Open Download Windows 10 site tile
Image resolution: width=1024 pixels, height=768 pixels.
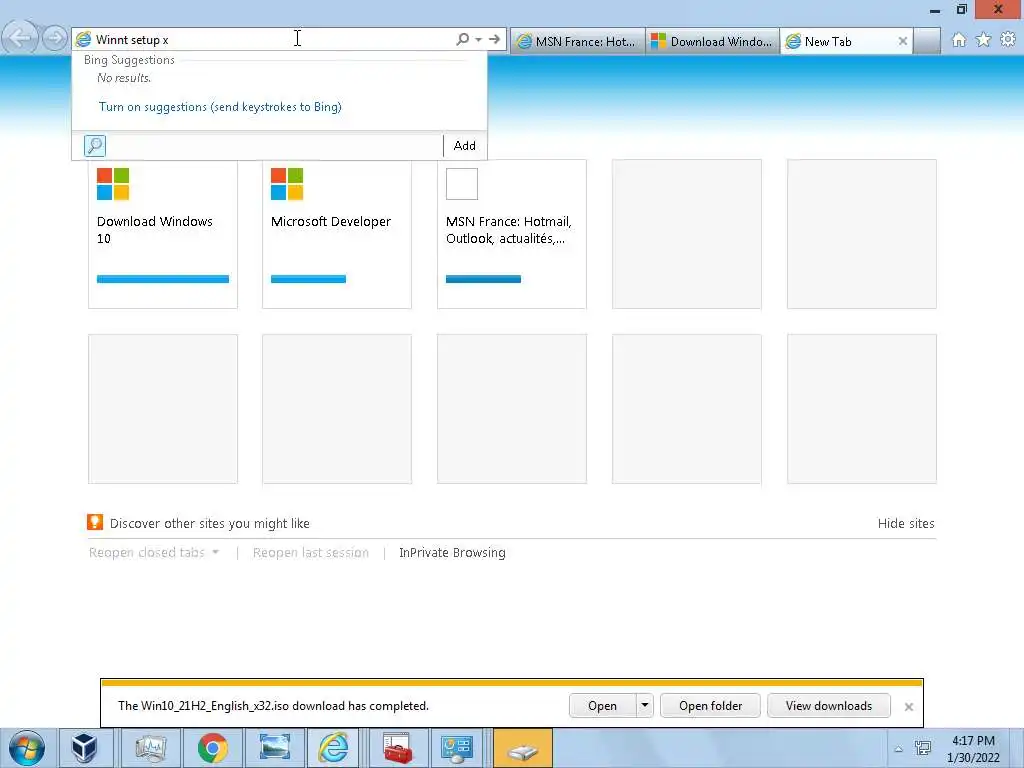pyautogui.click(x=163, y=234)
